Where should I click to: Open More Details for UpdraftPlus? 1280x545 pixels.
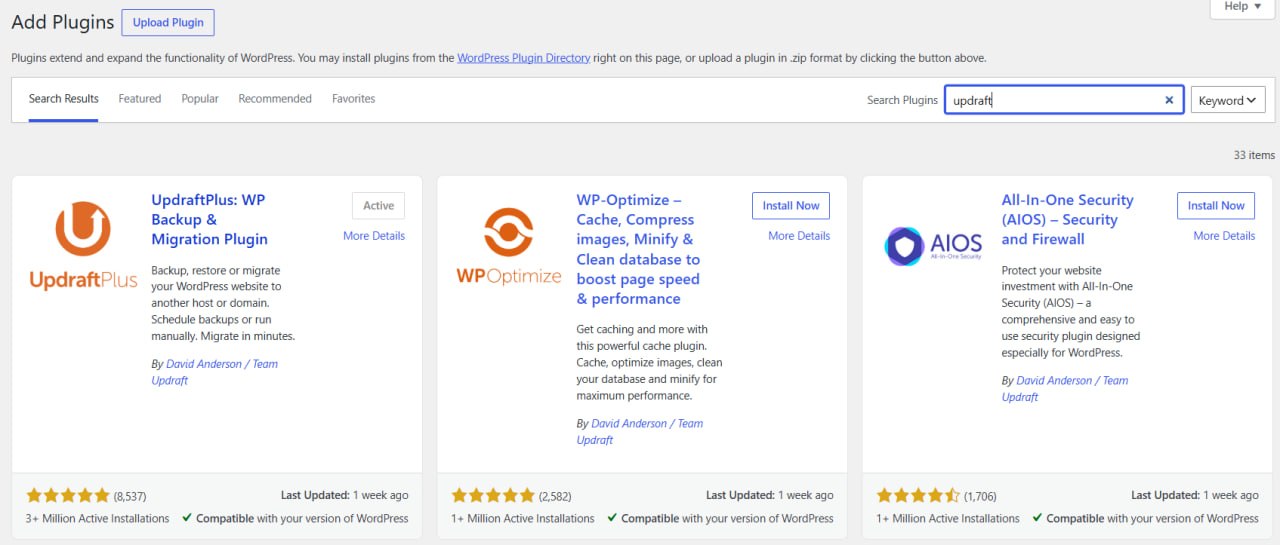[374, 236]
